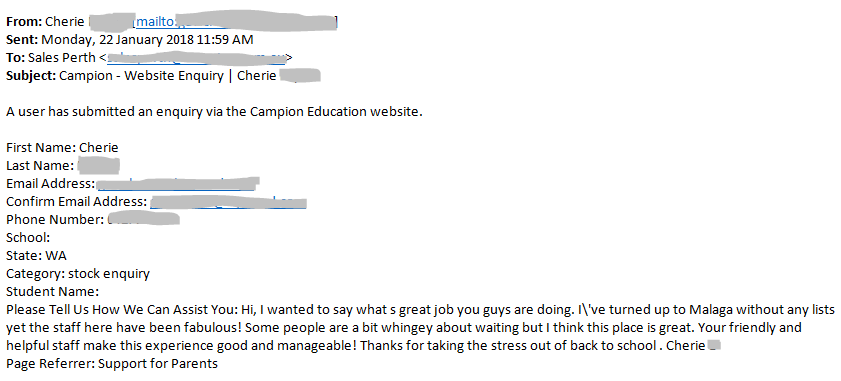This screenshot has height=381, width=841.
Task: Click the Sales Perth email address link
Action: click(196, 57)
